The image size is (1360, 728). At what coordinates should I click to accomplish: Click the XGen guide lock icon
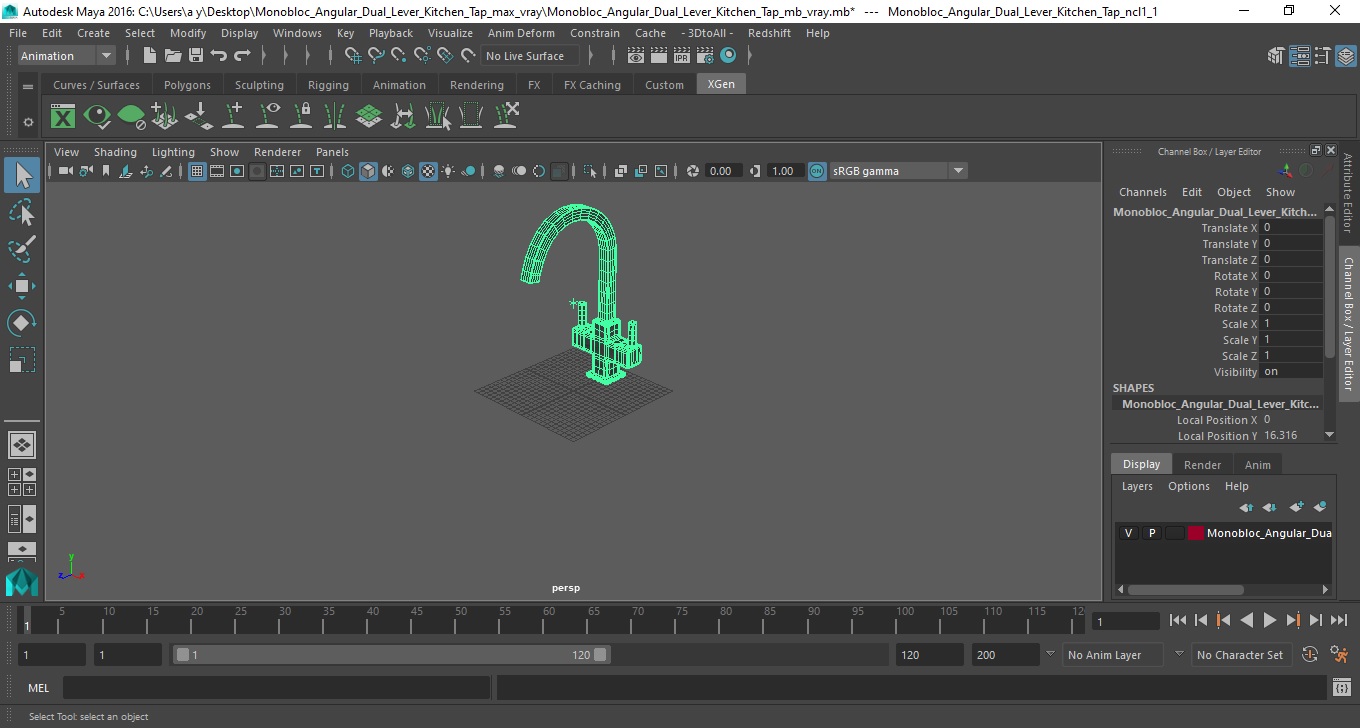301,117
